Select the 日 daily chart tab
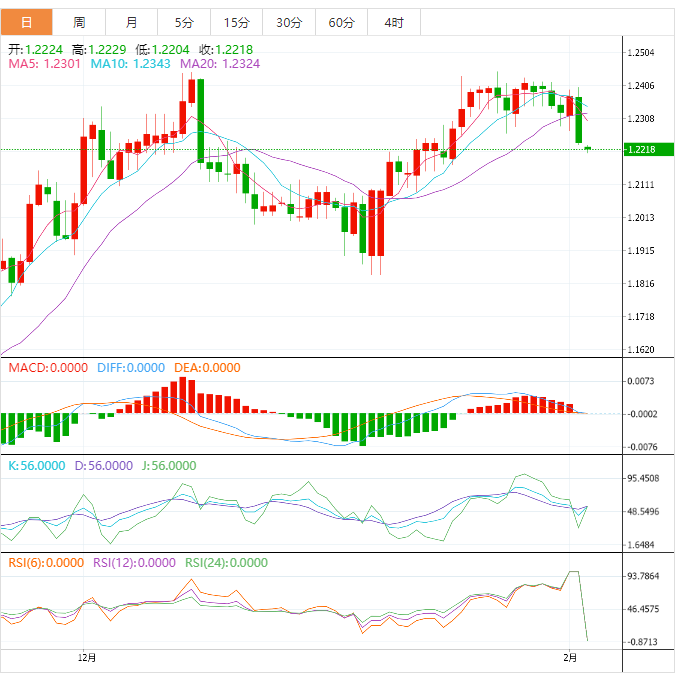This screenshot has height=678, width=682. 26,22
